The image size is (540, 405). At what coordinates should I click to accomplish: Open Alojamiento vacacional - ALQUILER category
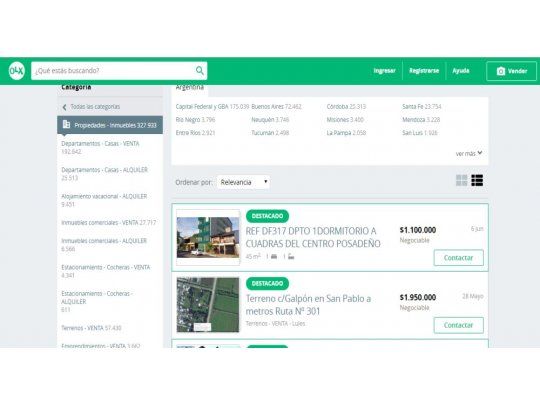tap(104, 200)
